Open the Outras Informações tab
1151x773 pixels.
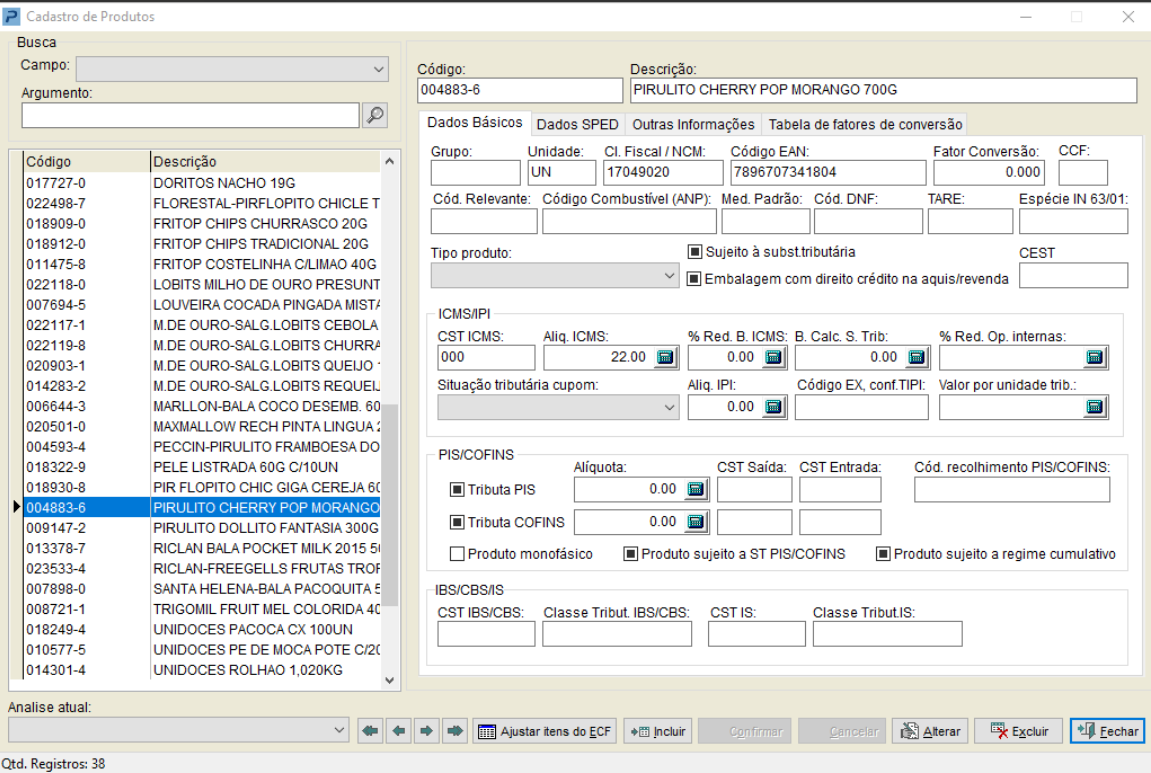tap(693, 124)
